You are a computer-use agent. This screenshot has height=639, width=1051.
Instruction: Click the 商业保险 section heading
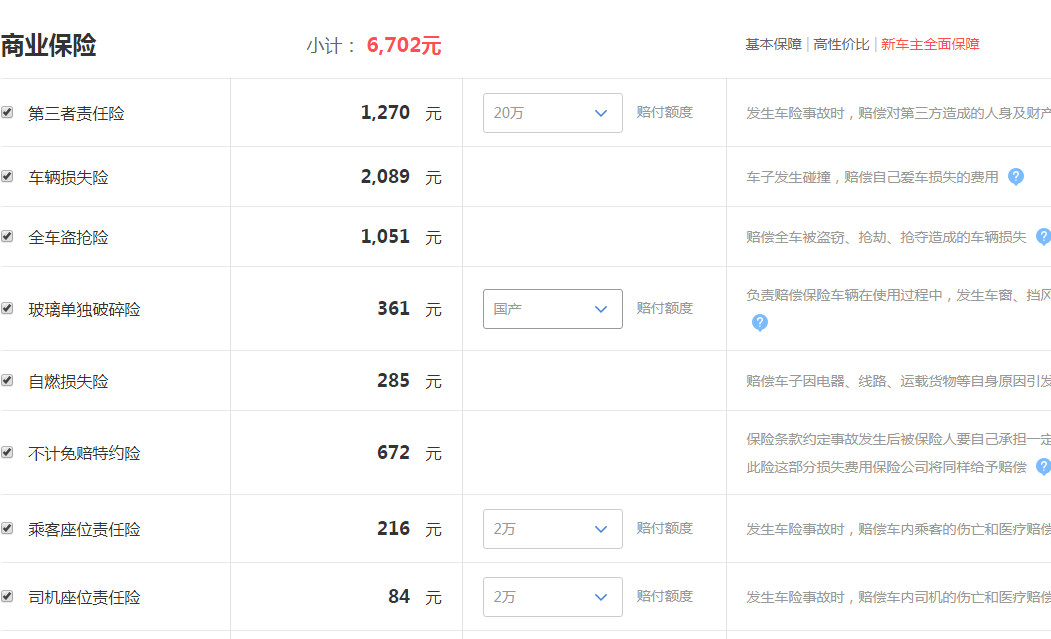[48, 46]
